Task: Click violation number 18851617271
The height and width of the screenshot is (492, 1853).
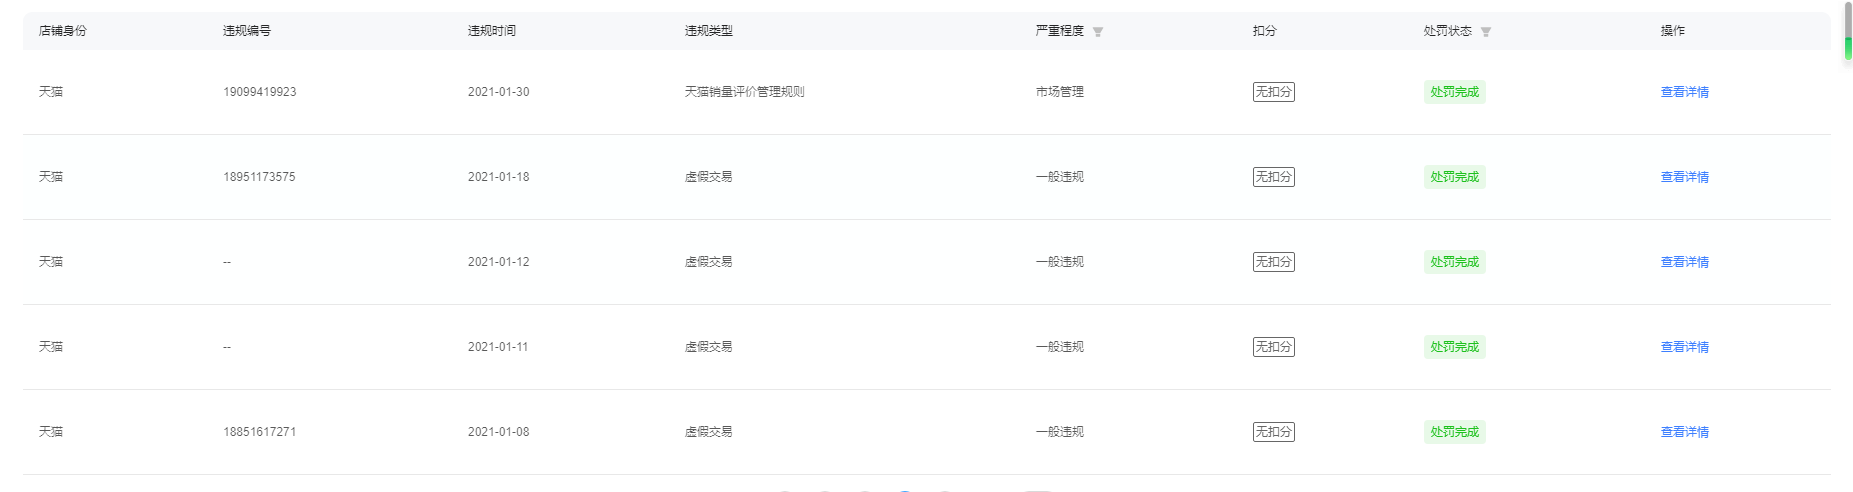Action: 260,432
